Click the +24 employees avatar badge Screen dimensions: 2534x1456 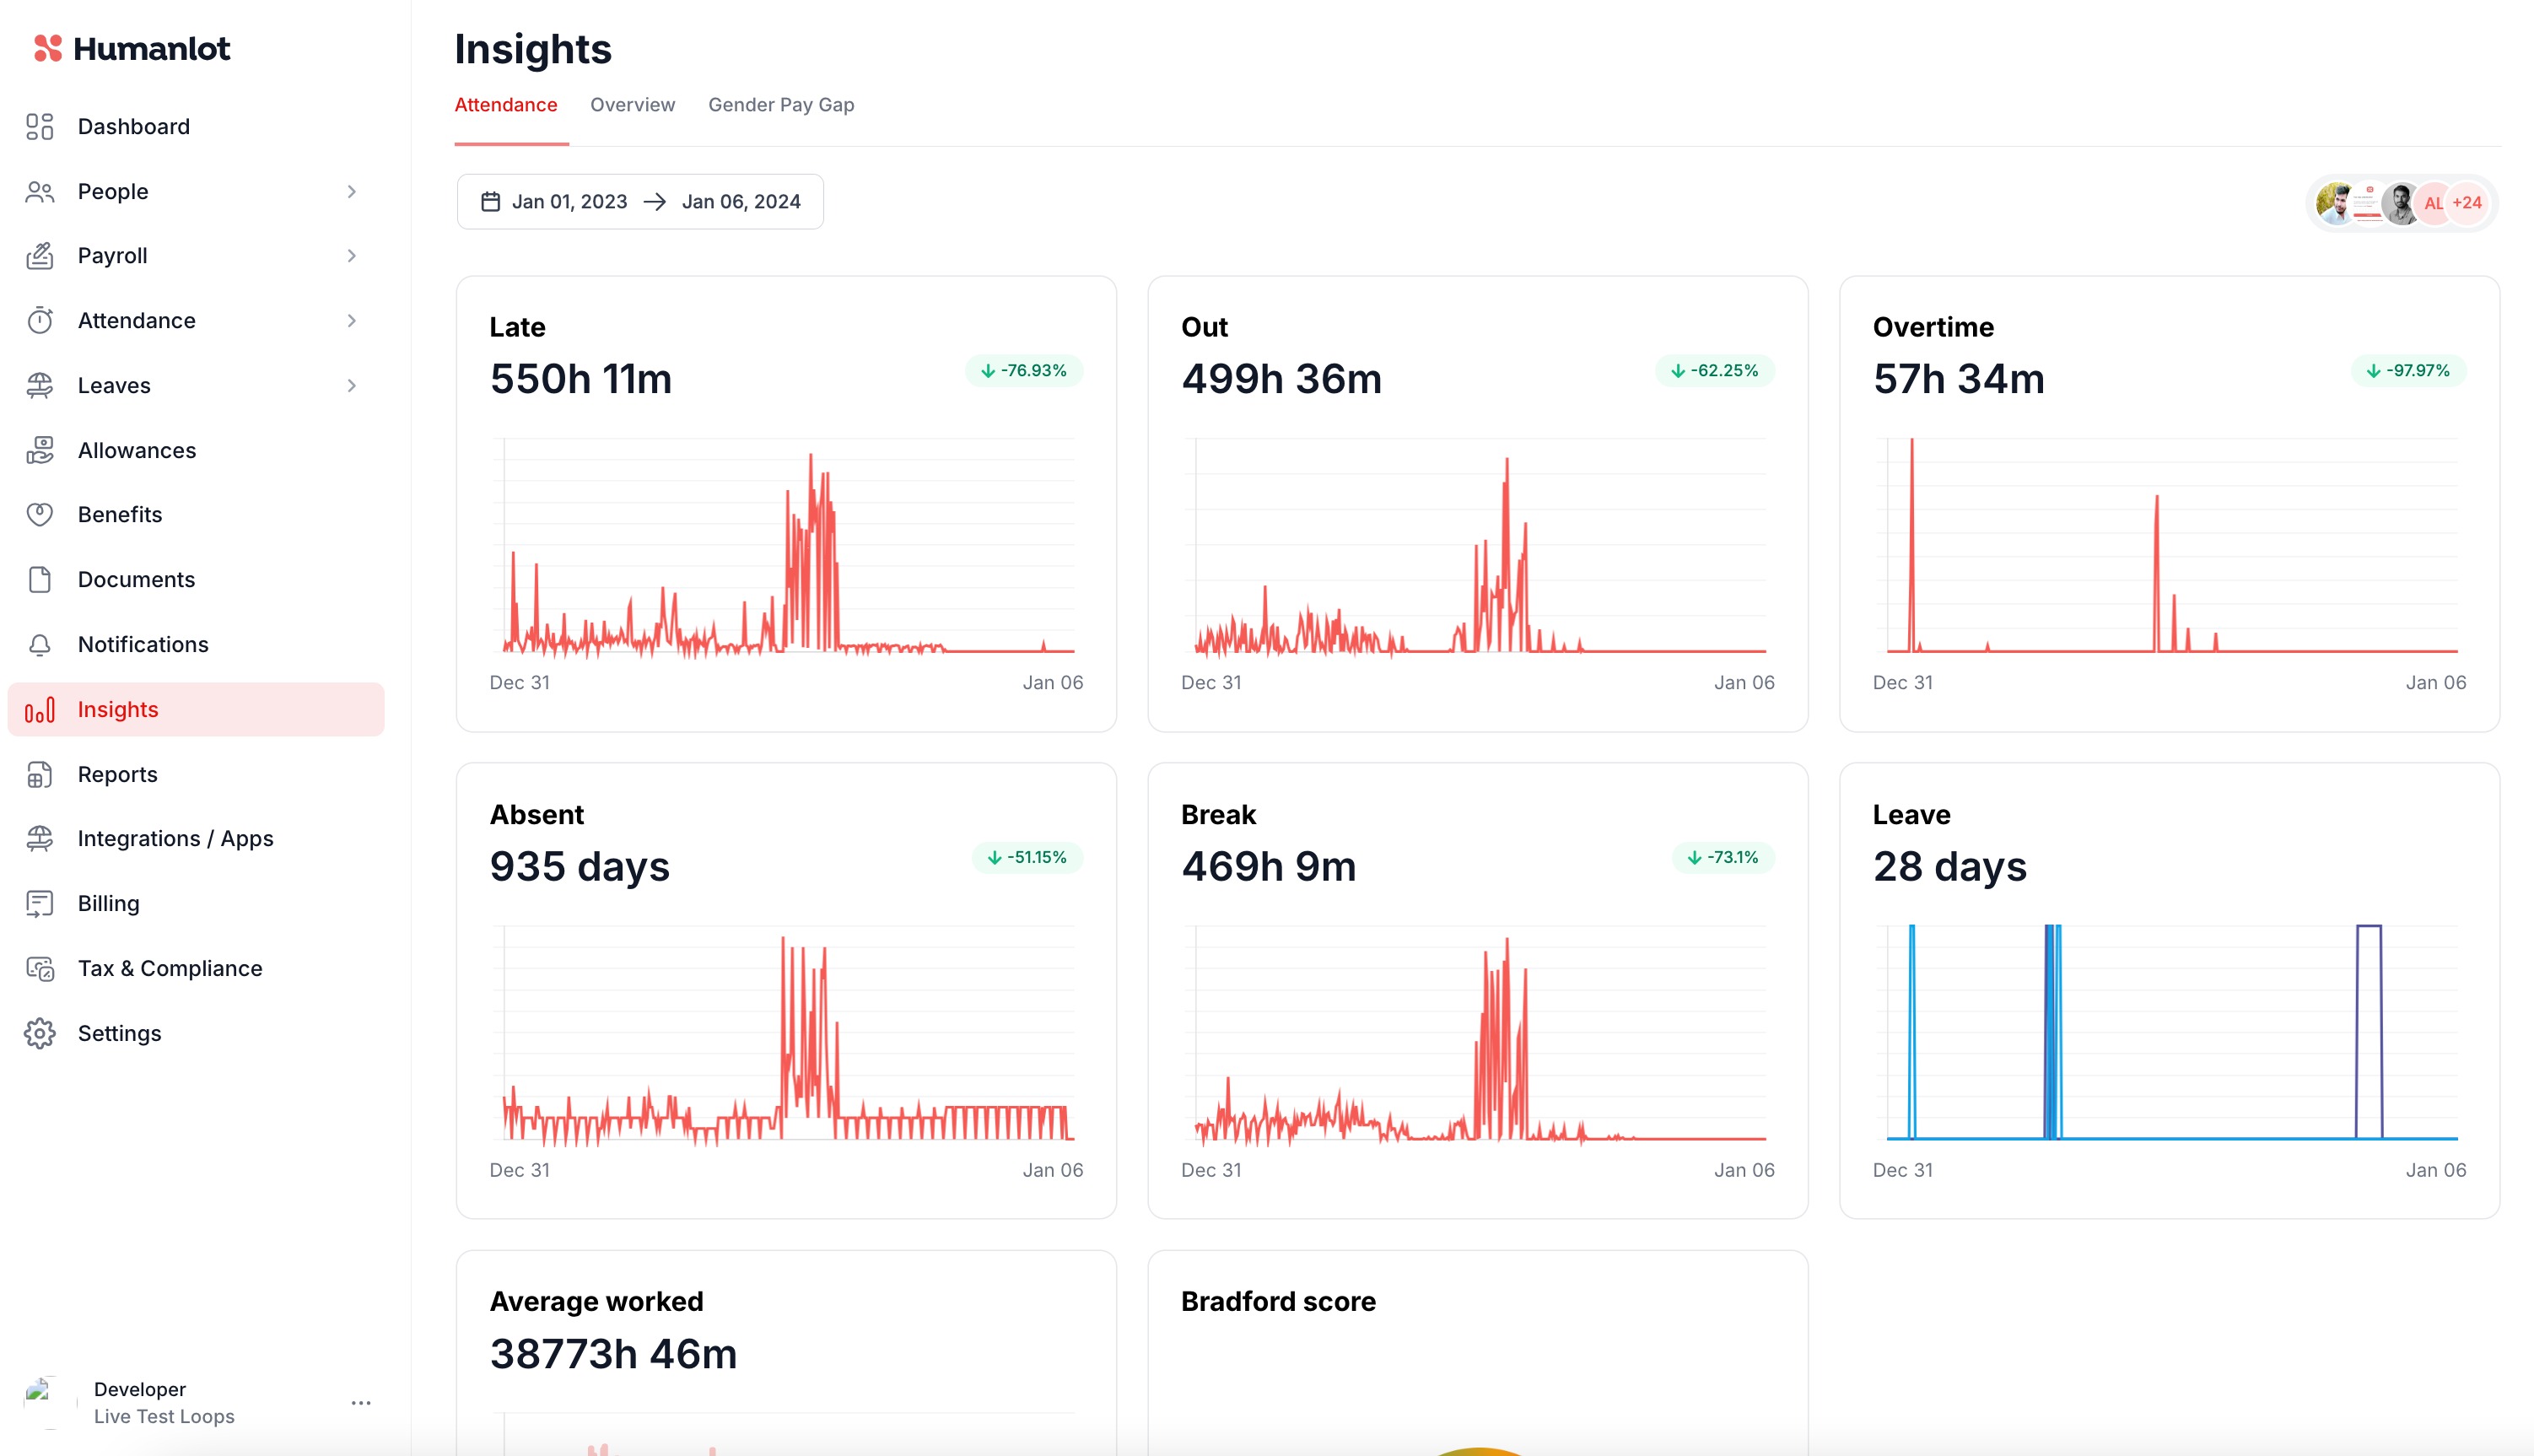(x=2466, y=203)
